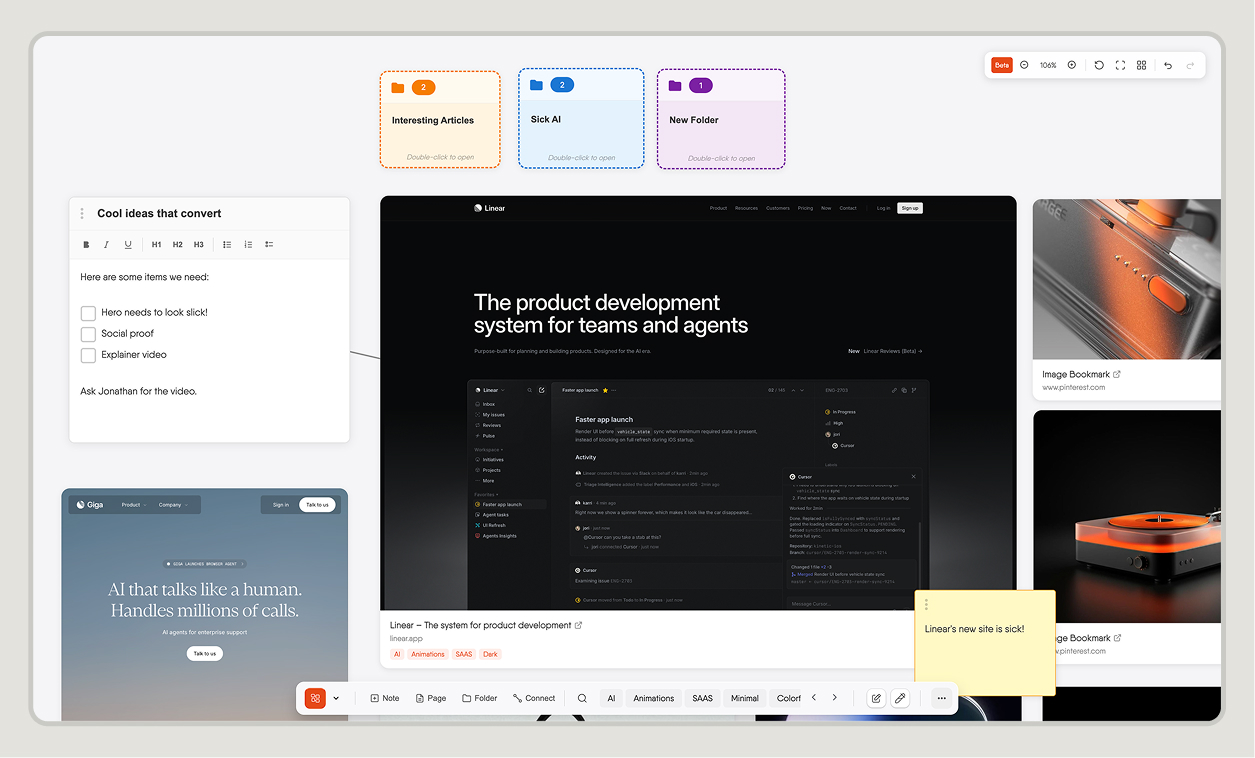The image size is (1255, 758).
Task: Click drag handle of Cool ideas note
Action: [82, 213]
